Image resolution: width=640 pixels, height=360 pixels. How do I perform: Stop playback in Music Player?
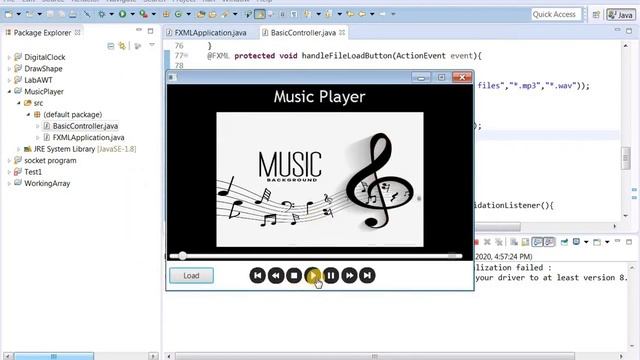point(294,276)
